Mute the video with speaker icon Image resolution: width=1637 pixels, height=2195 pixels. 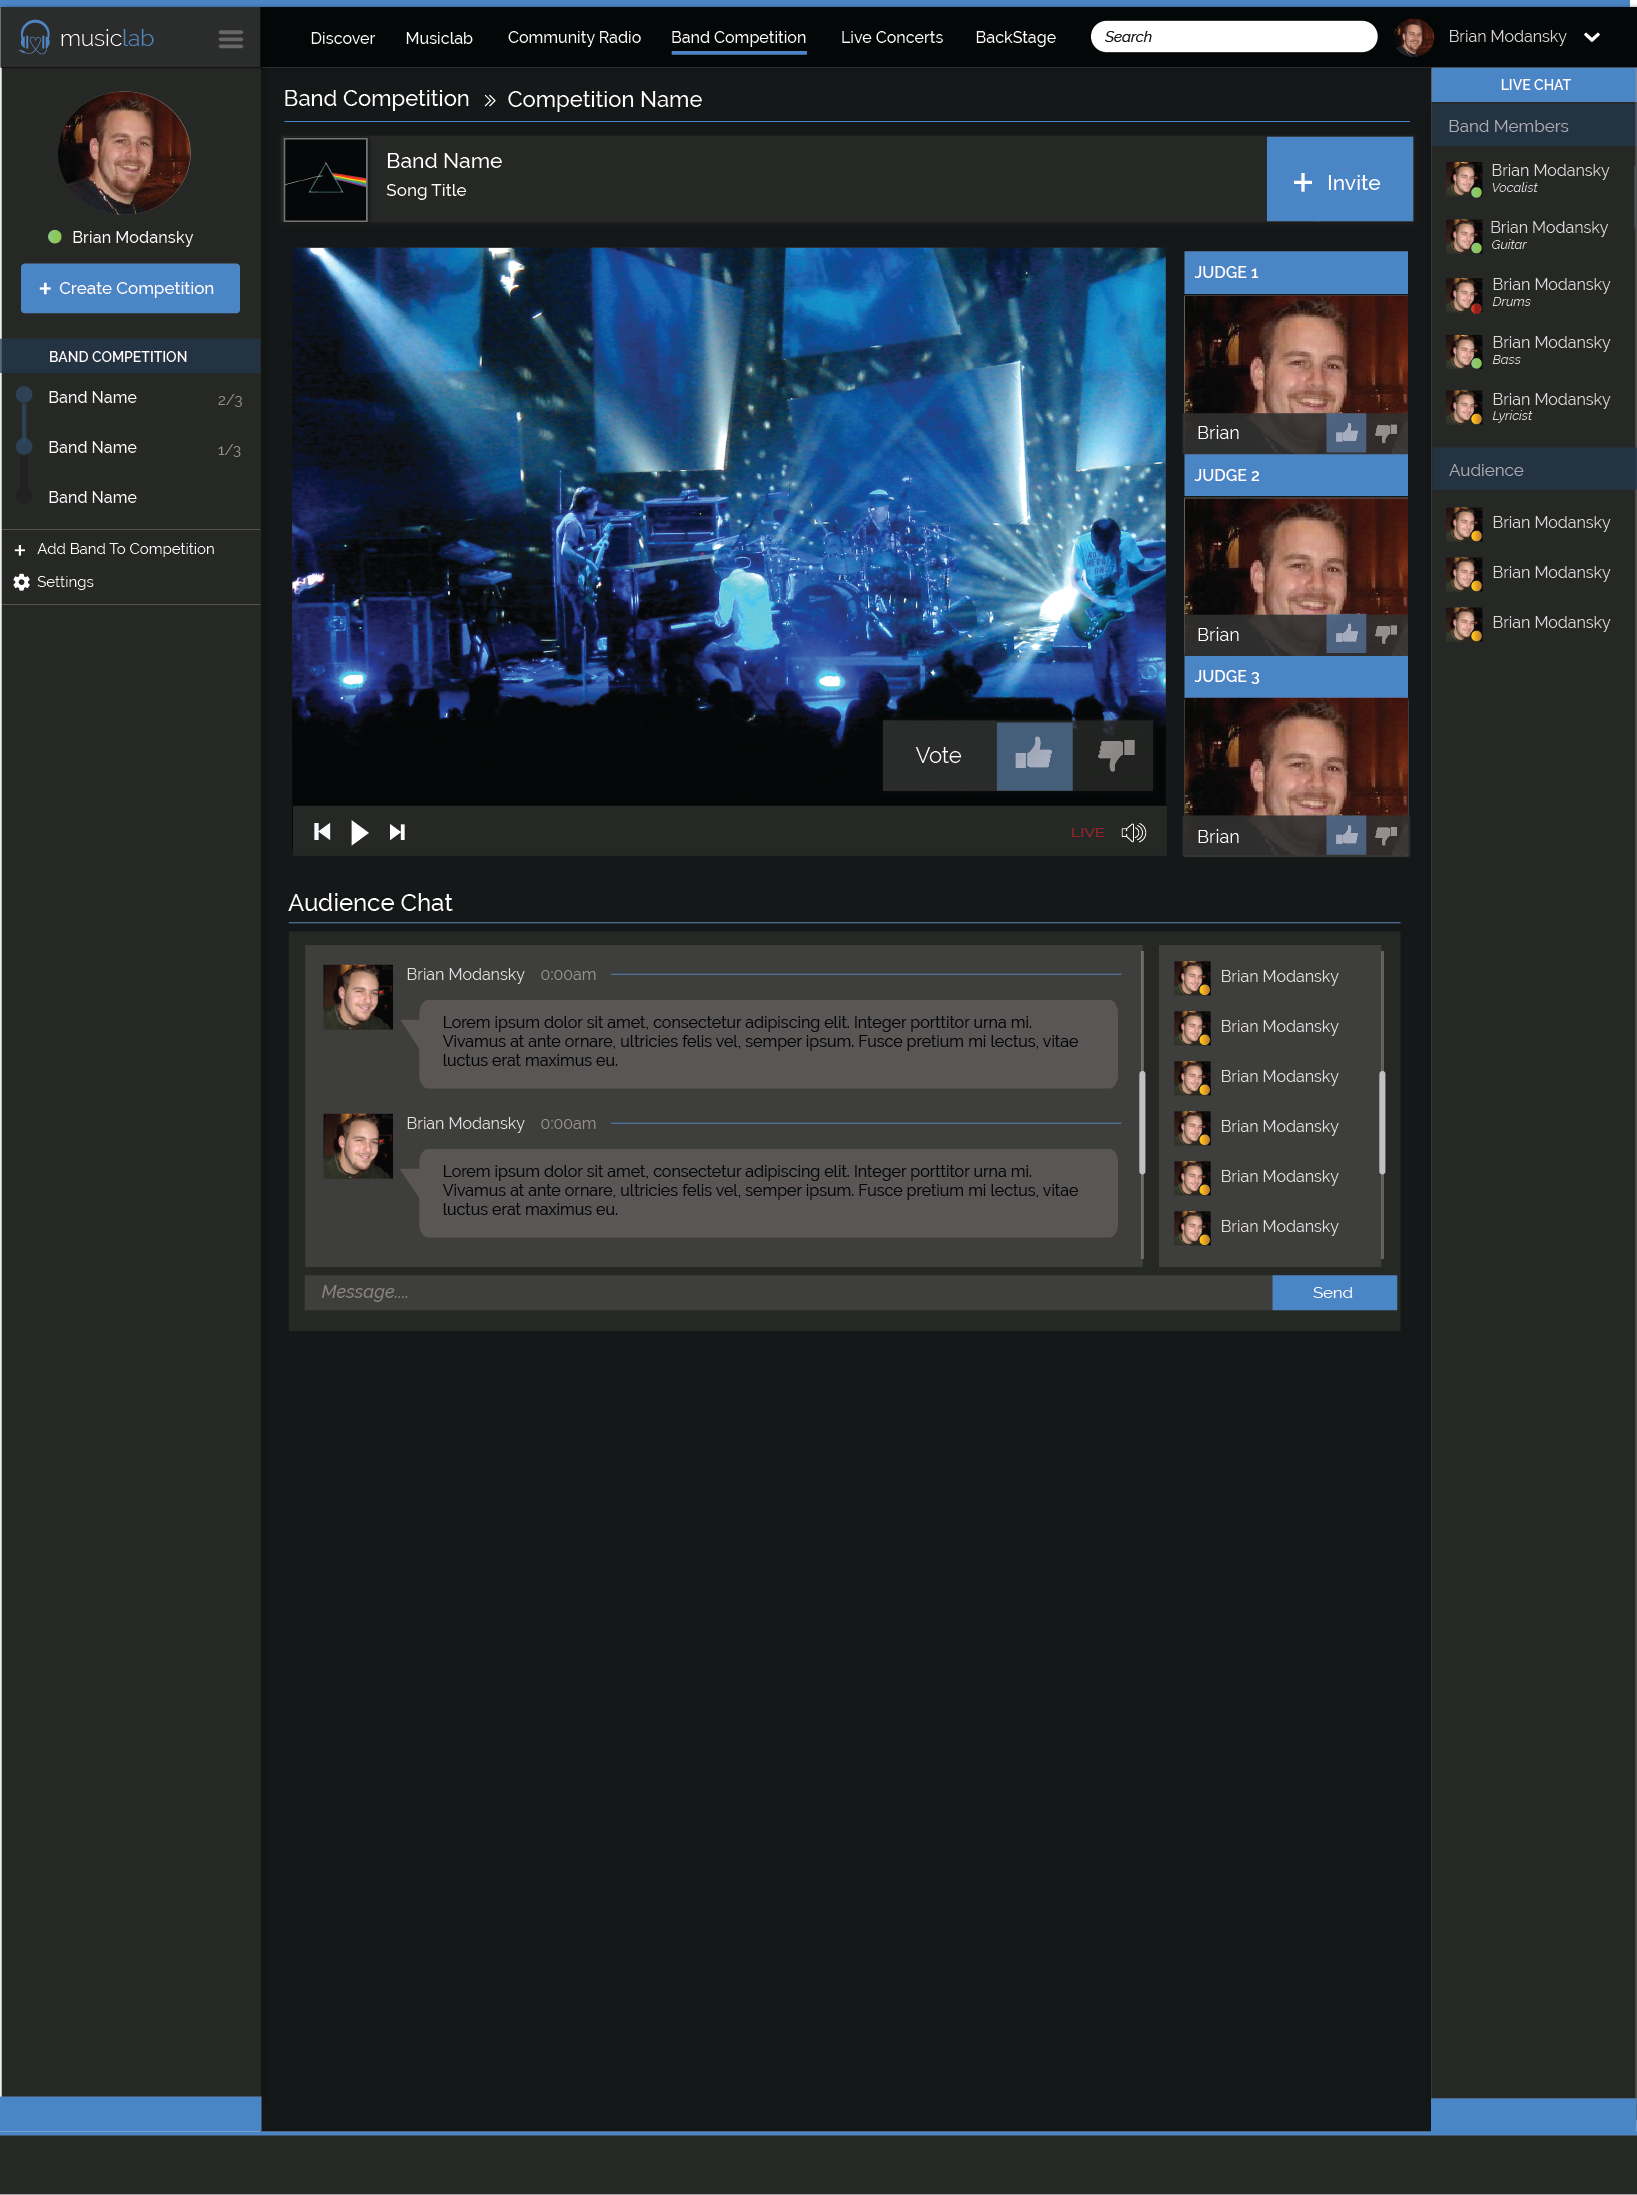(1134, 832)
